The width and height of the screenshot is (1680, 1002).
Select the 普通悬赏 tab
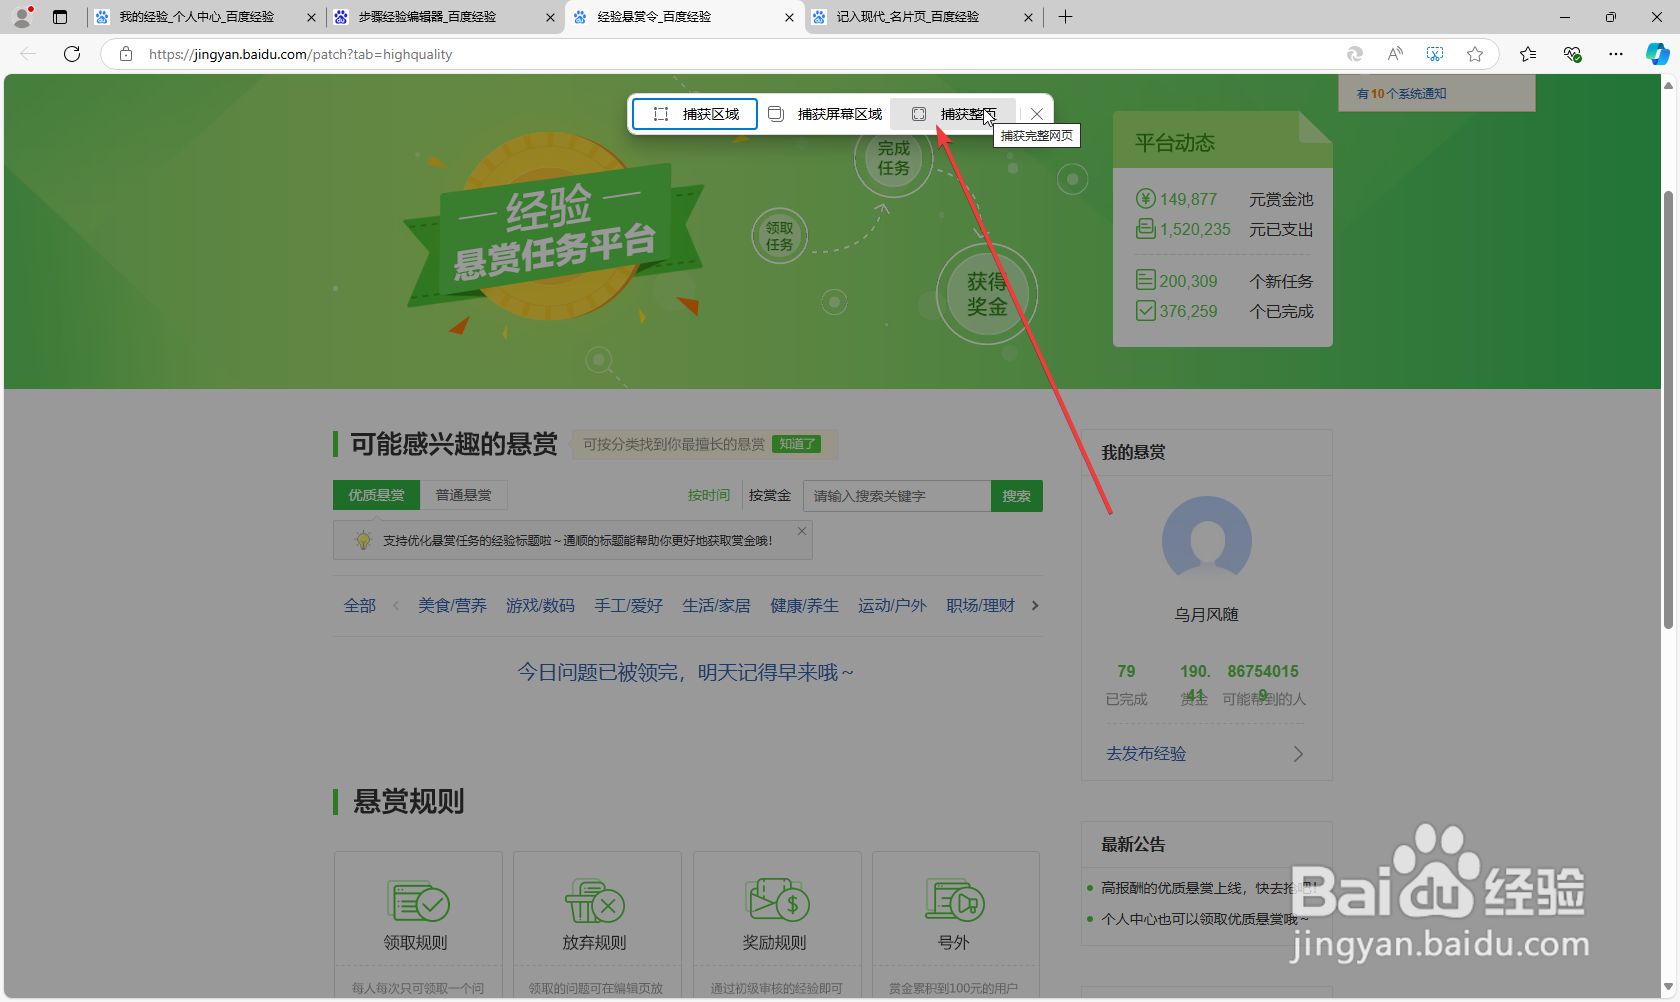(x=463, y=495)
